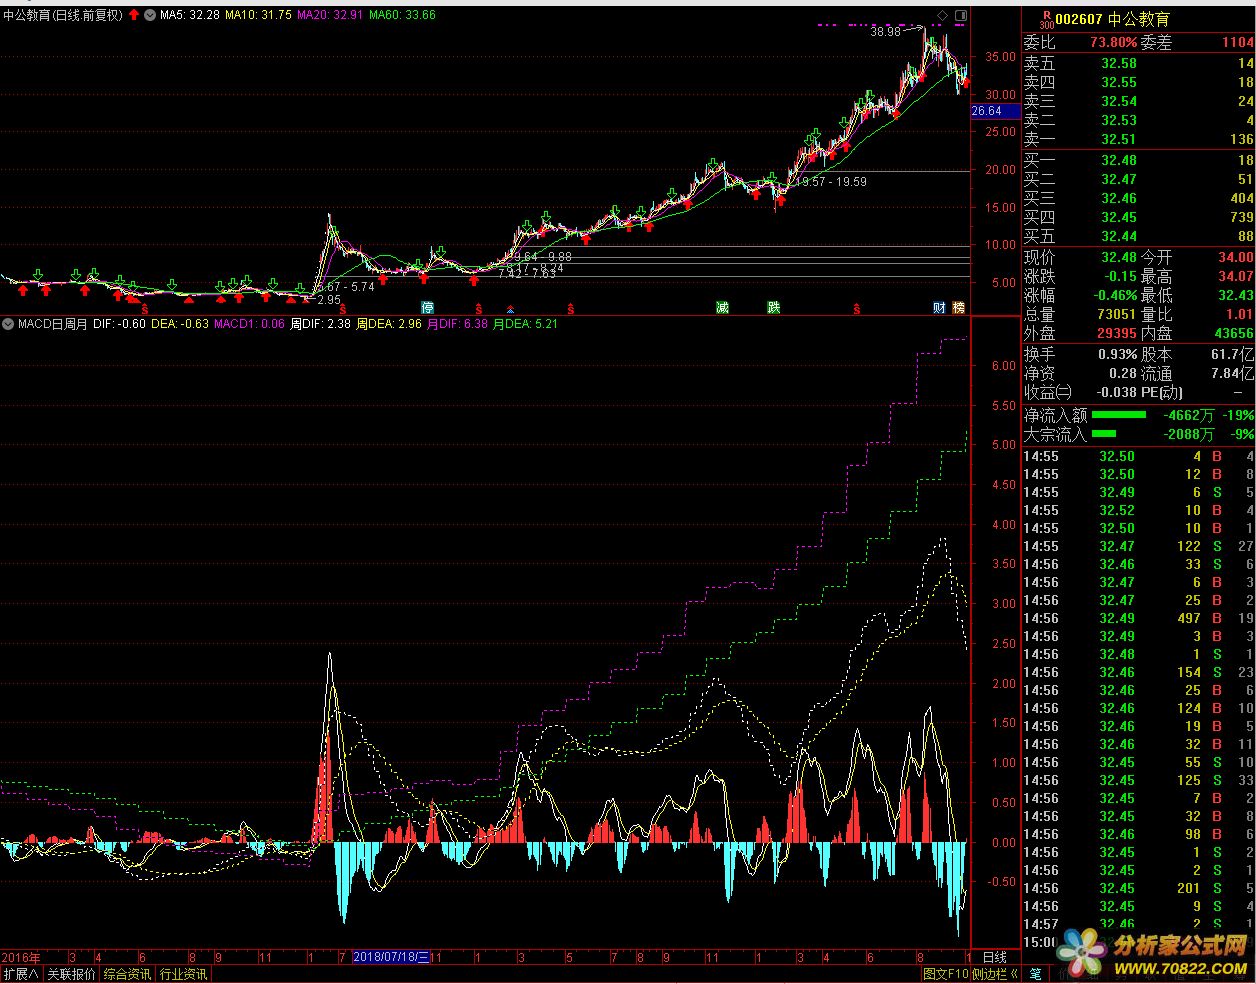Click the 月DEA: 5.21 value
1256x984 pixels.
[525, 324]
